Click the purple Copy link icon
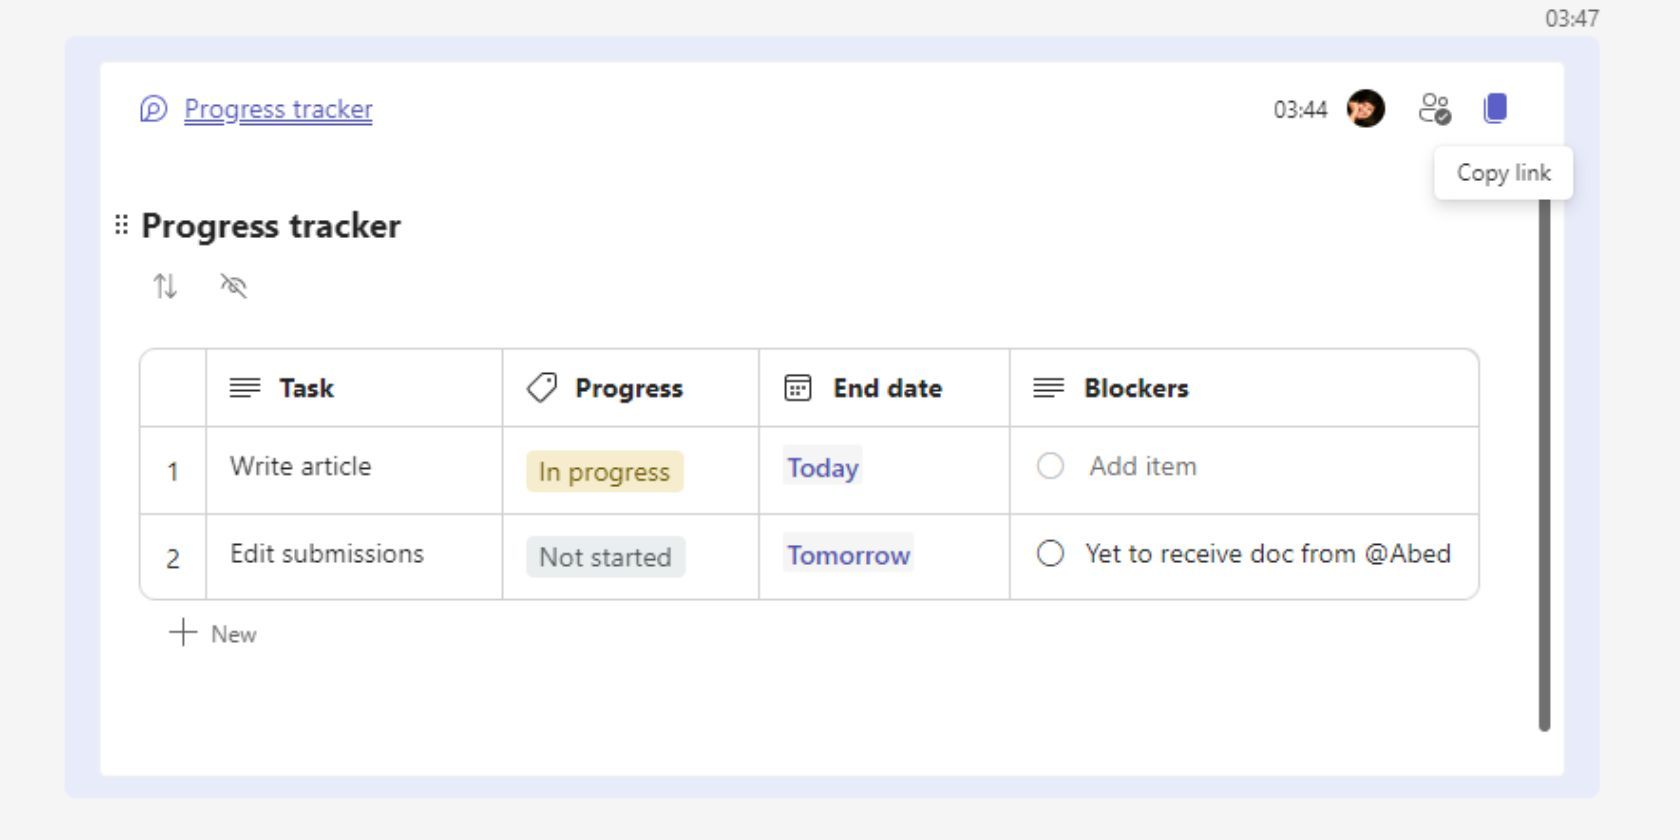Viewport: 1680px width, 840px height. (1495, 108)
